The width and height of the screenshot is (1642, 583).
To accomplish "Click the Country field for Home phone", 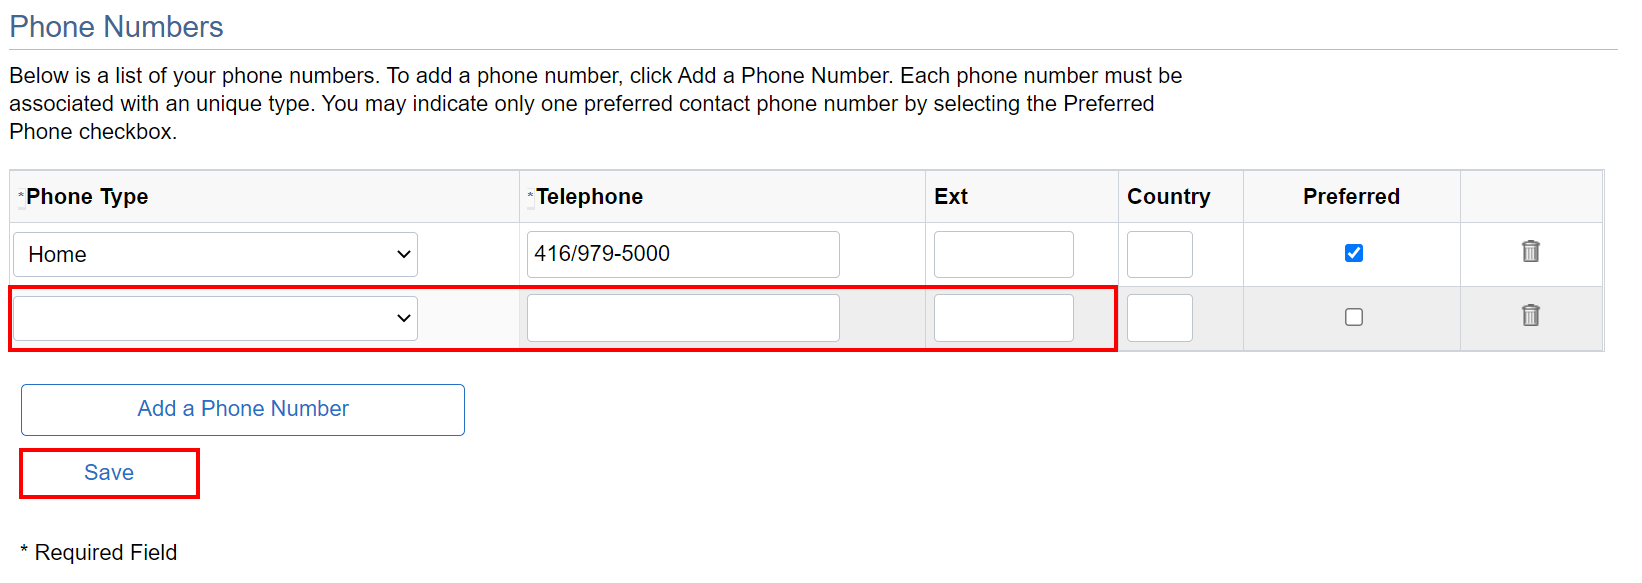I will [x=1159, y=254].
